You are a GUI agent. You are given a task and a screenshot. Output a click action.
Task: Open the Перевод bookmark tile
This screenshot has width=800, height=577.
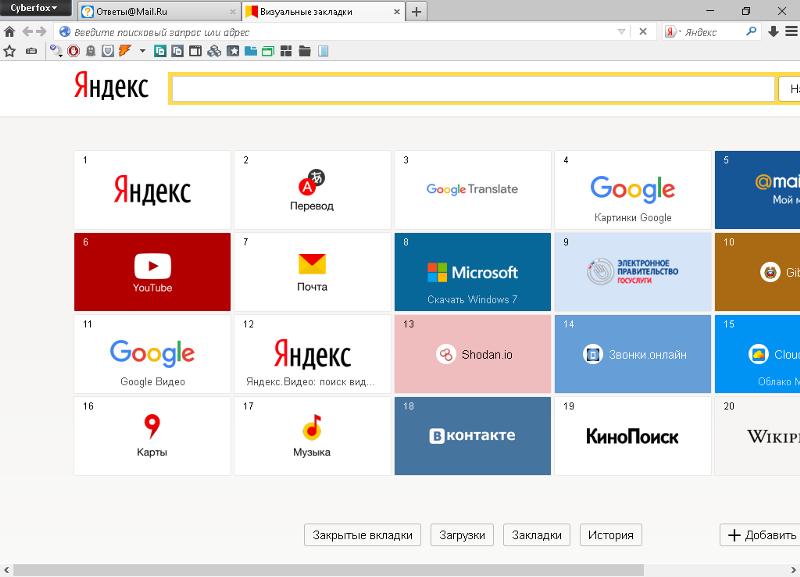[312, 190]
